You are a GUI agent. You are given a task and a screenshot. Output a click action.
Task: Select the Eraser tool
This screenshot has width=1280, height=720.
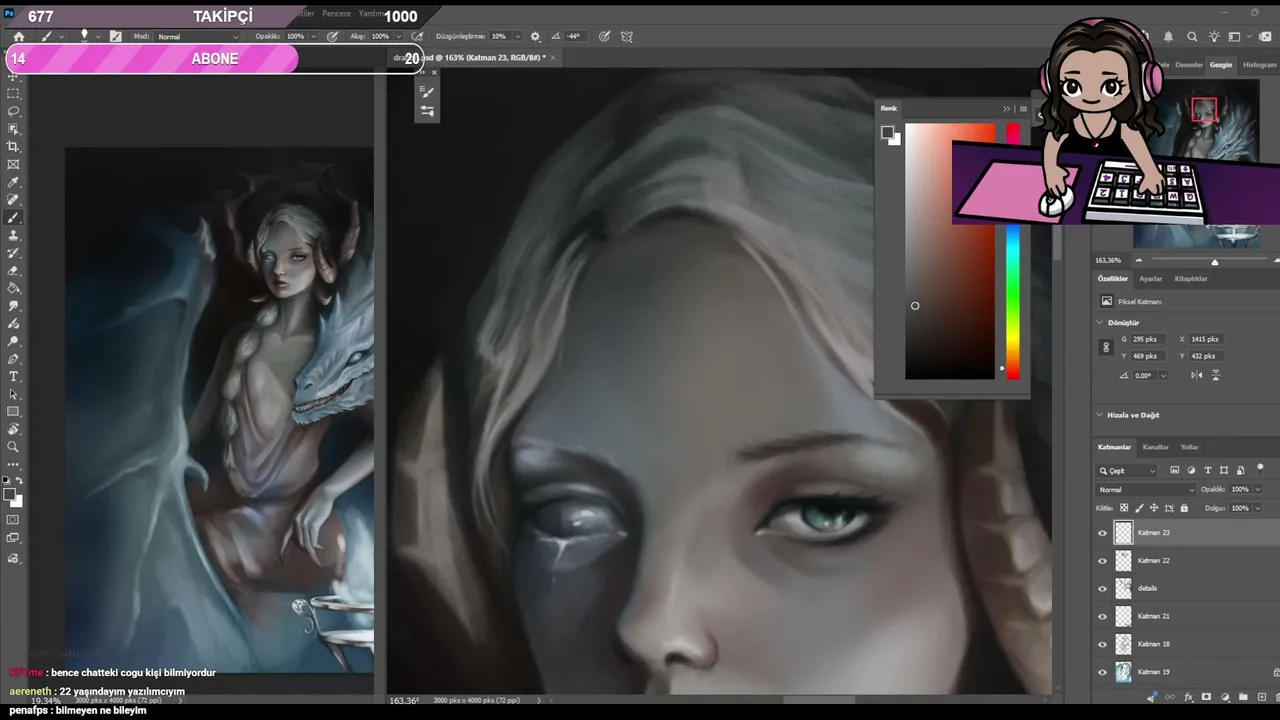(x=13, y=271)
